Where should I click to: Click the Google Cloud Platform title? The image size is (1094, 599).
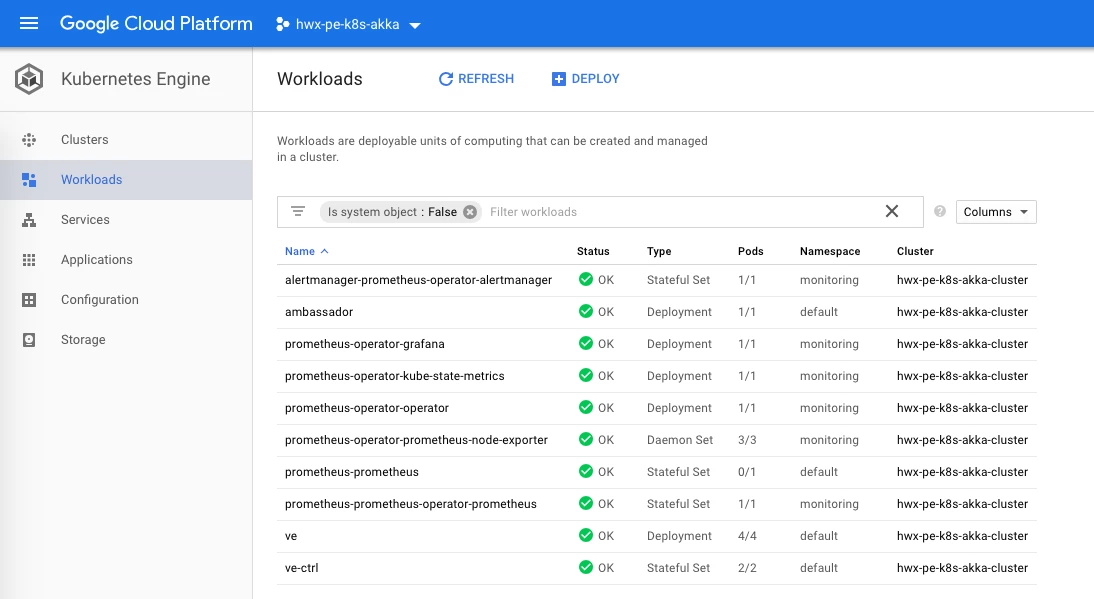156,24
